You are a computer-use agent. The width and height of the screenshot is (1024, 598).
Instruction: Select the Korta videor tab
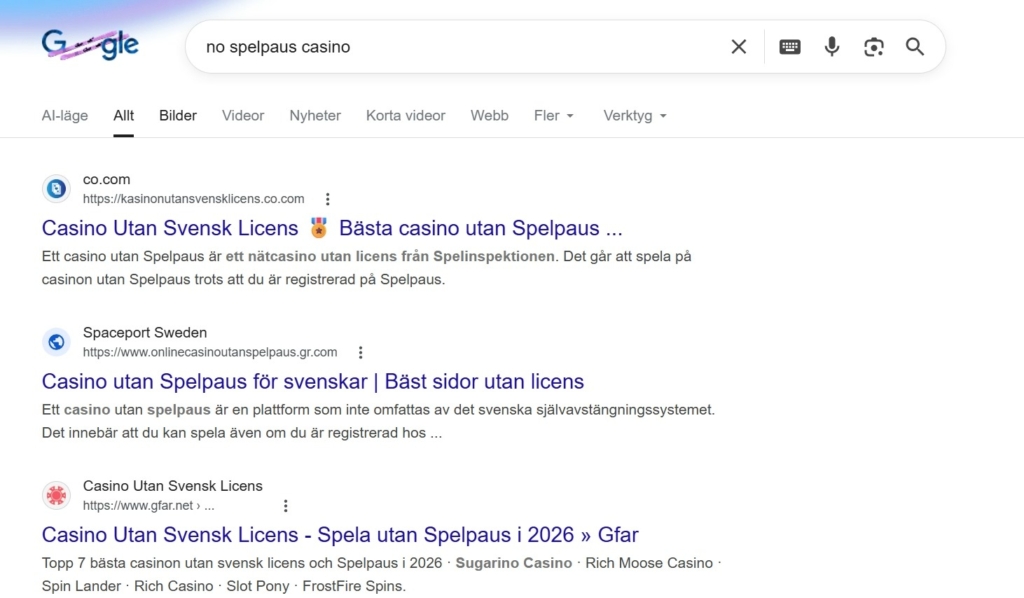405,116
